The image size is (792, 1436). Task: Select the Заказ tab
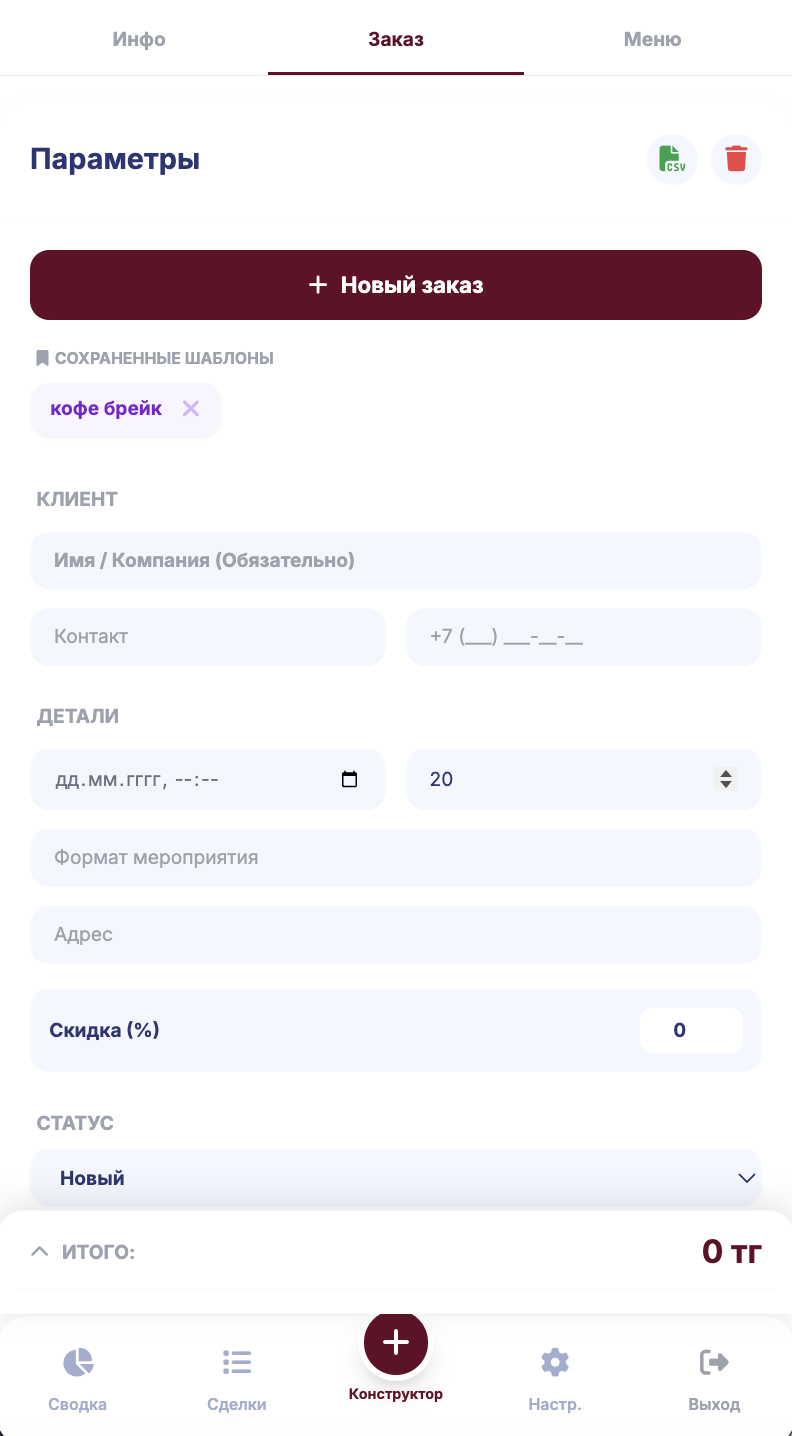(396, 40)
